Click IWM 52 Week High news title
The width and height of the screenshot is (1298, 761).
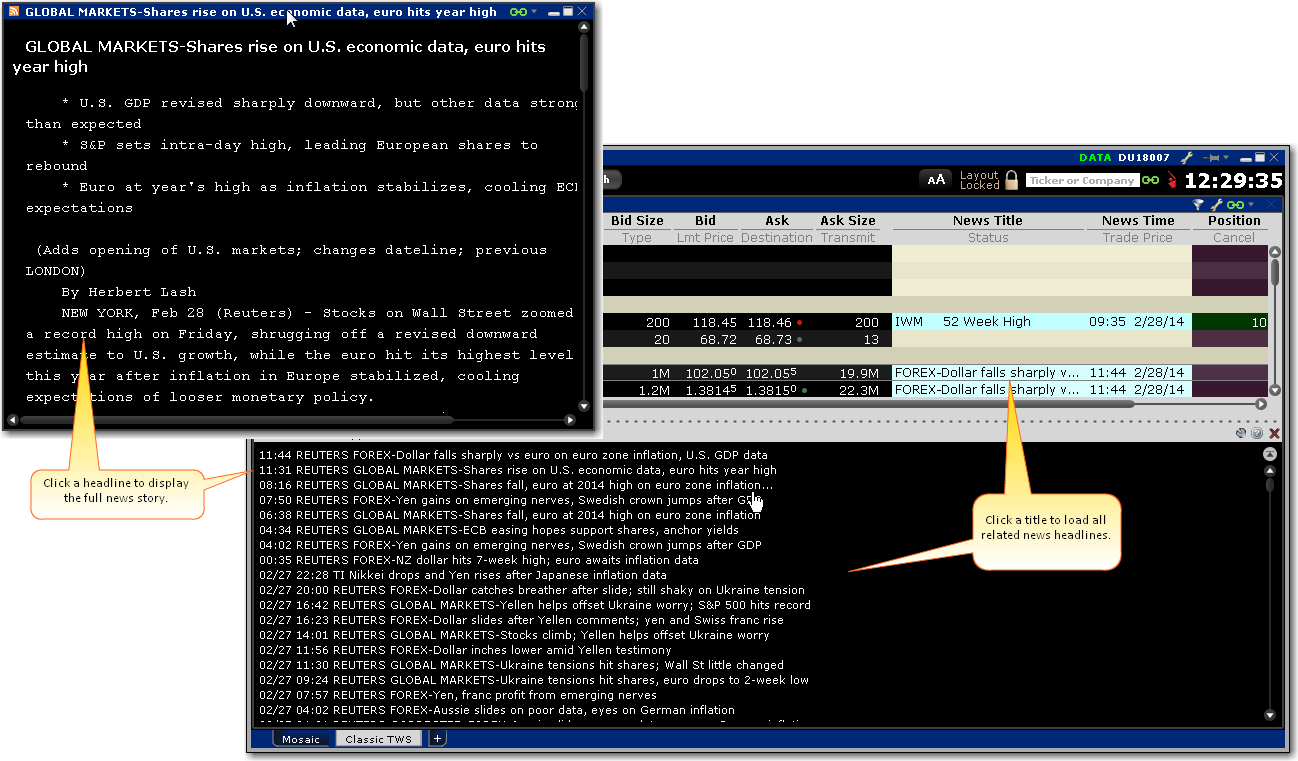pos(988,322)
